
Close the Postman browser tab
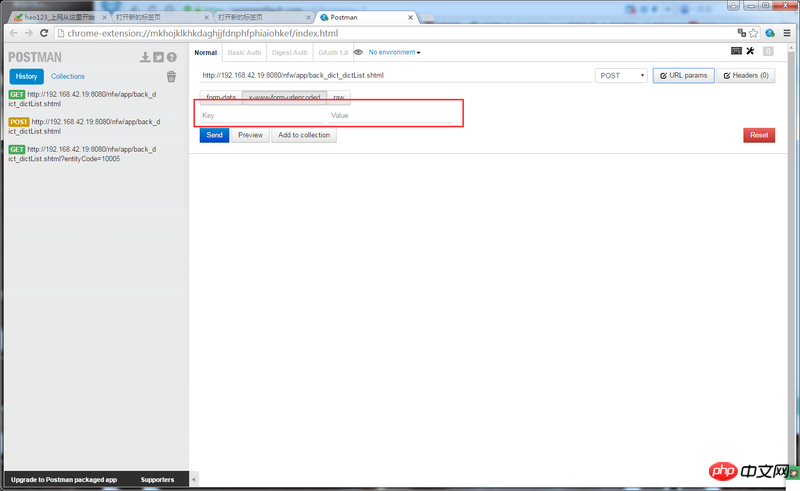pyautogui.click(x=410, y=17)
